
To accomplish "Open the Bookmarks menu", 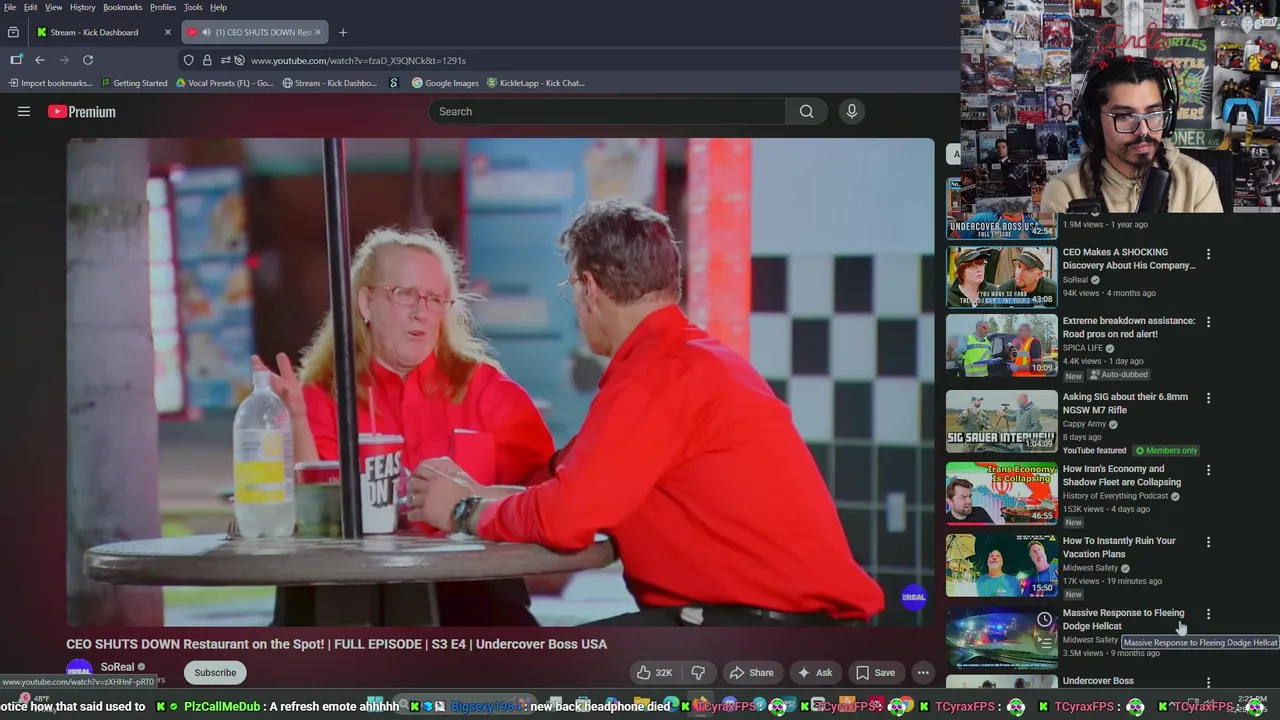I will click(123, 7).
